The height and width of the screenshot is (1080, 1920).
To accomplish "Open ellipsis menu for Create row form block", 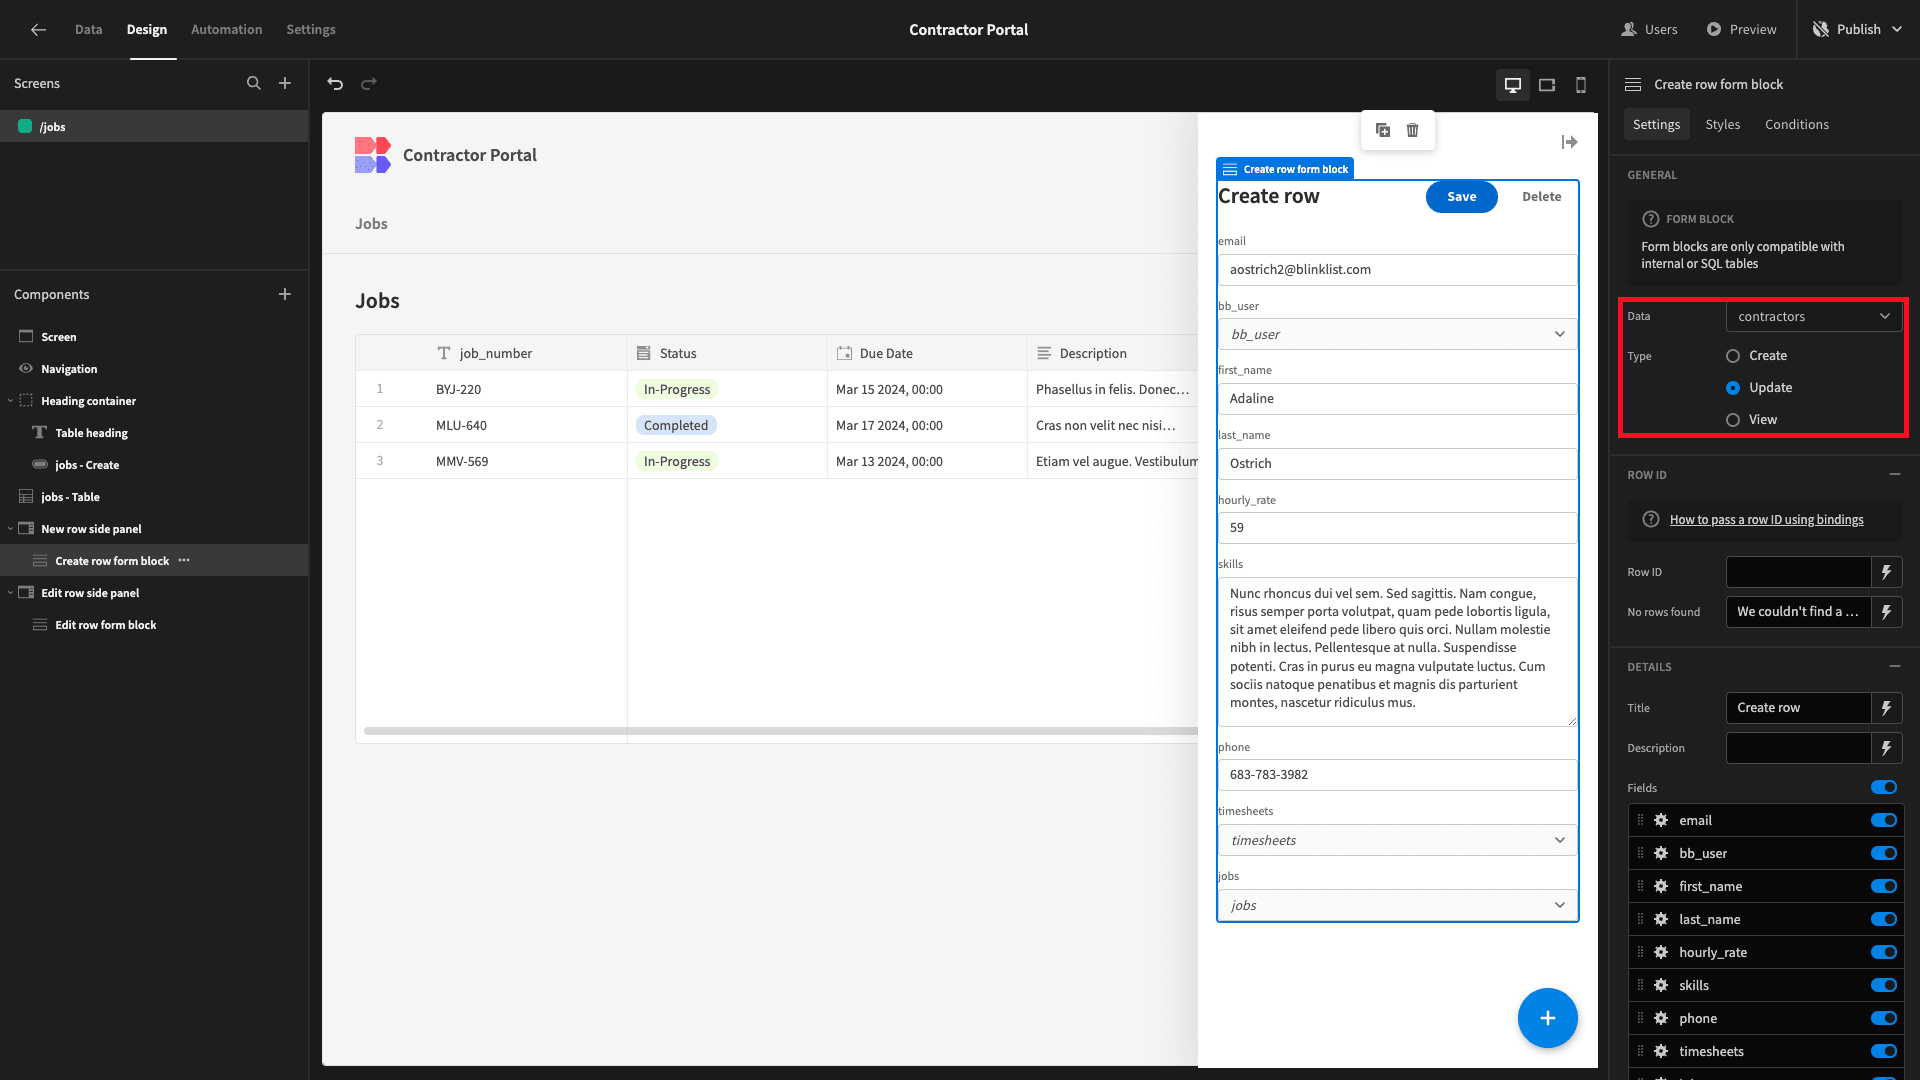I will [x=184, y=560].
